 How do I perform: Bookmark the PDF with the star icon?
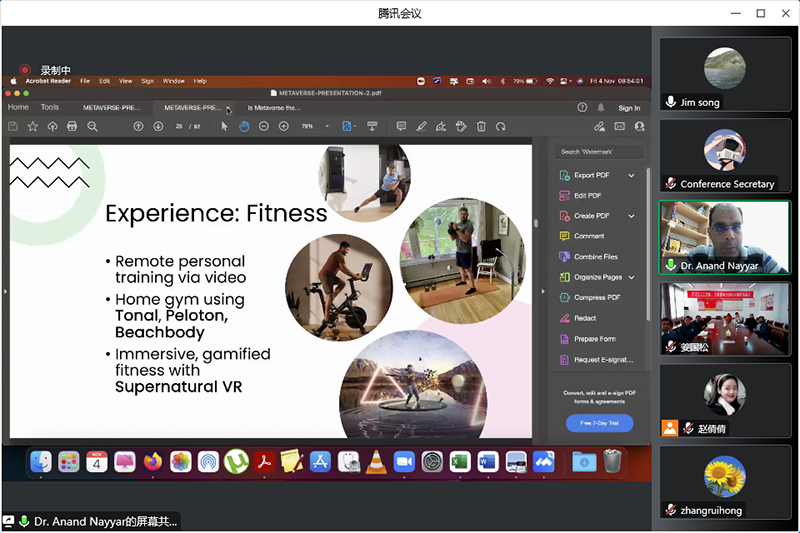tap(33, 126)
